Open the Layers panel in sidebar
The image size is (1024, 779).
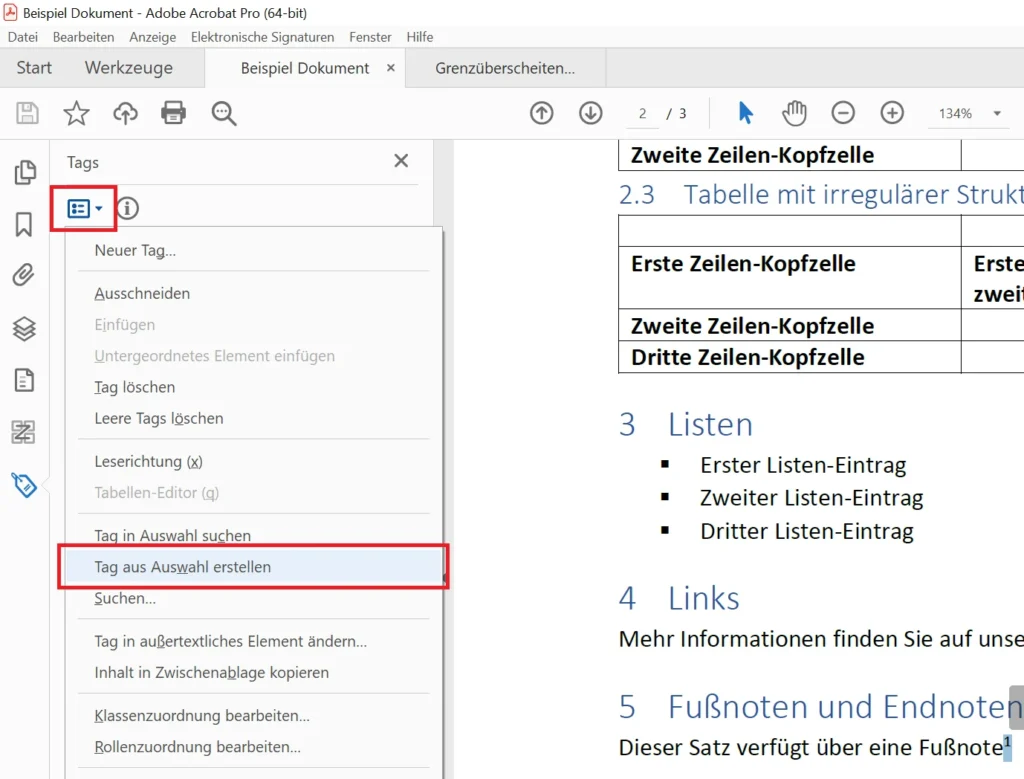tap(24, 328)
